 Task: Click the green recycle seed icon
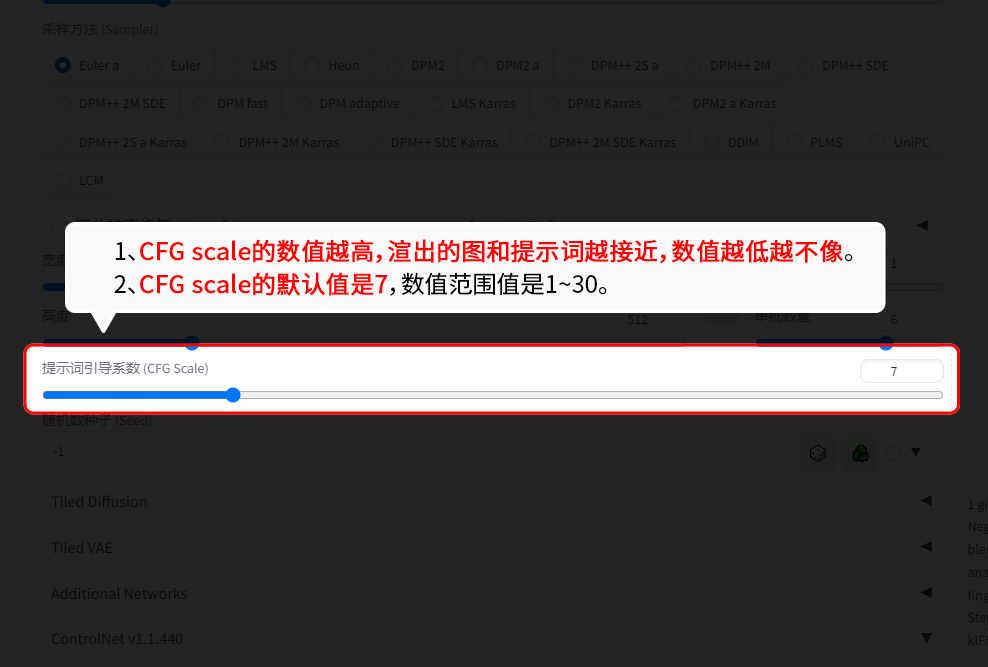click(860, 453)
